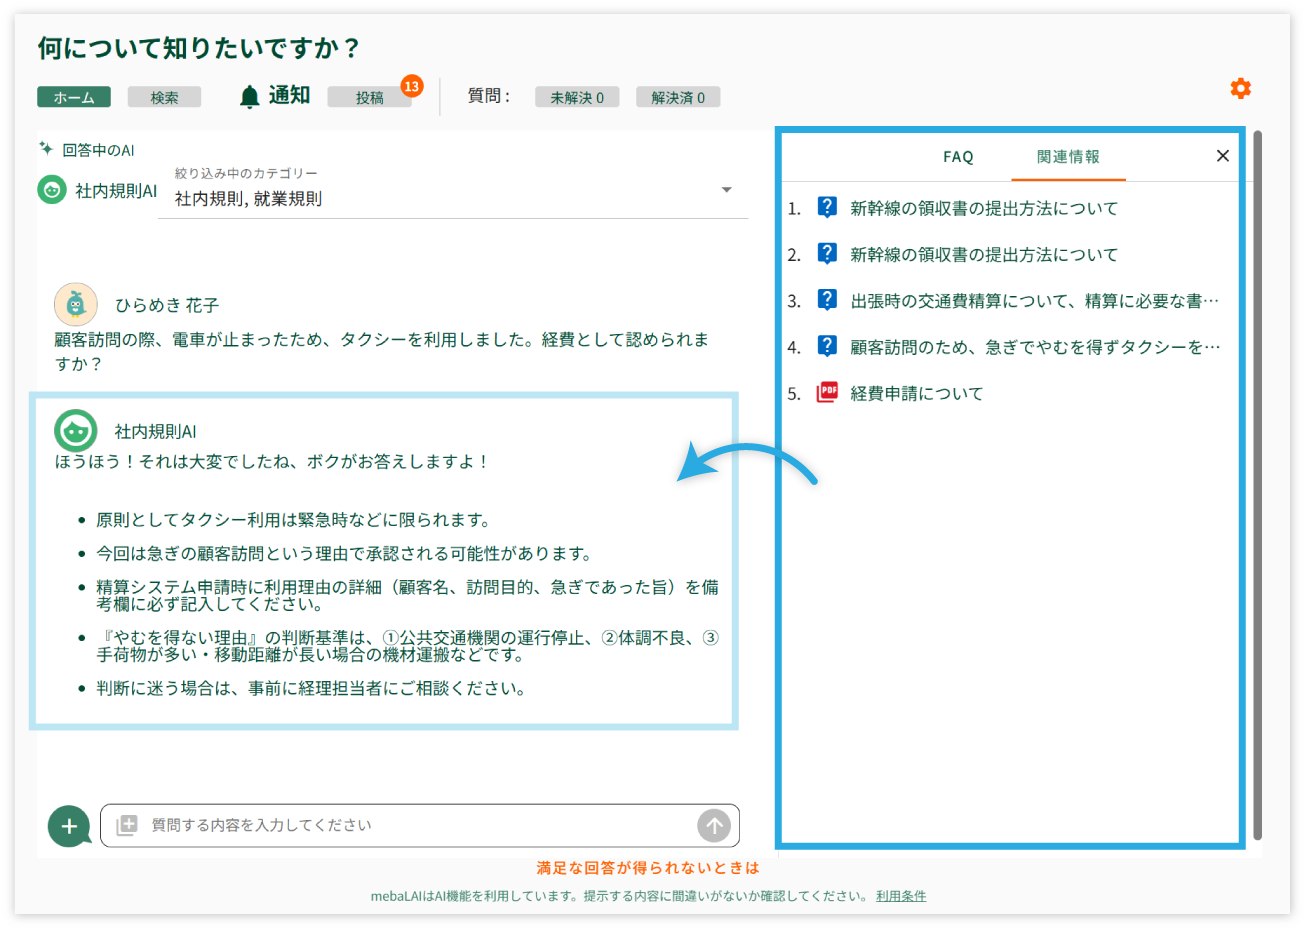
Task: Open the 利用条件 link
Action: click(x=901, y=896)
